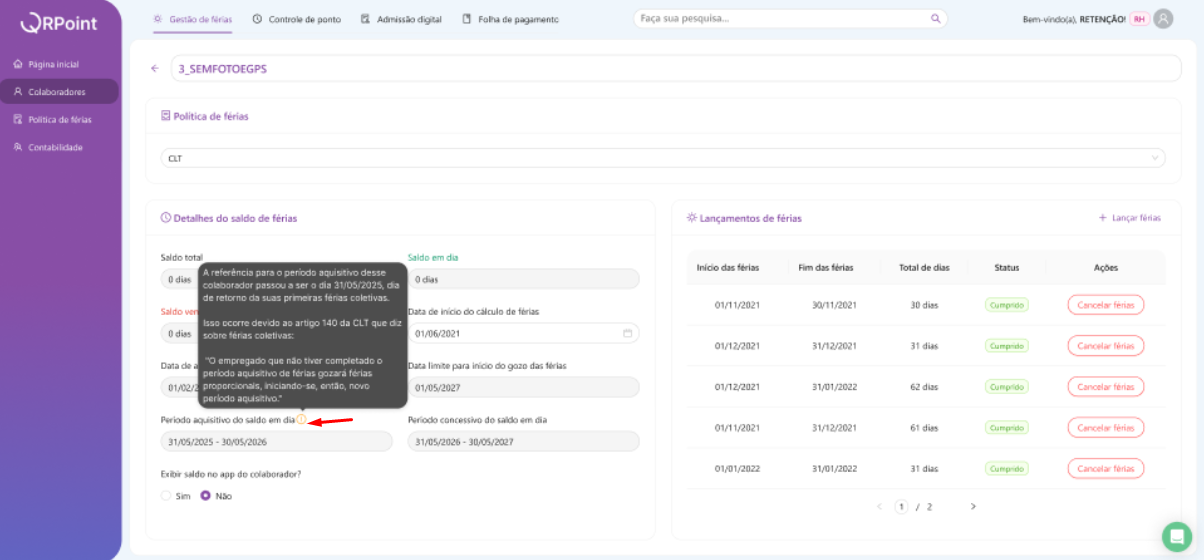Select the Sim radio option

coord(167,496)
